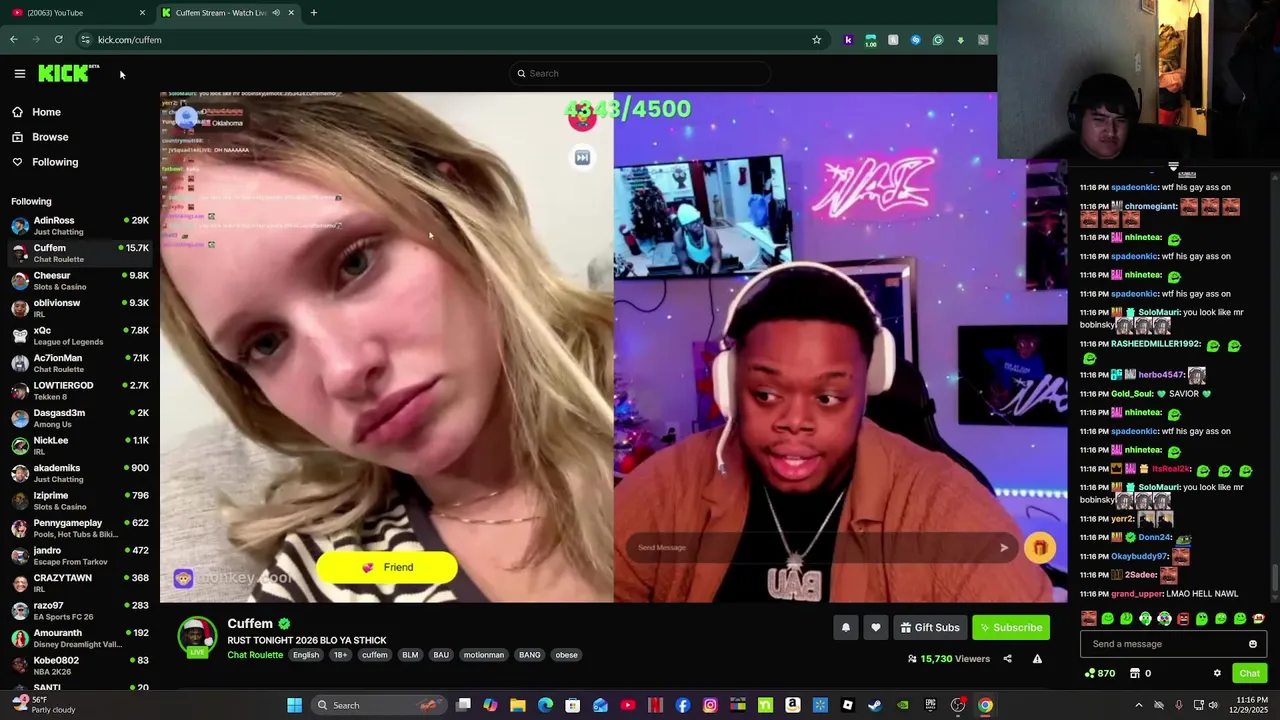The height and width of the screenshot is (720, 1280).
Task: Open Cheesur channel in Following list
Action: click(x=80, y=281)
